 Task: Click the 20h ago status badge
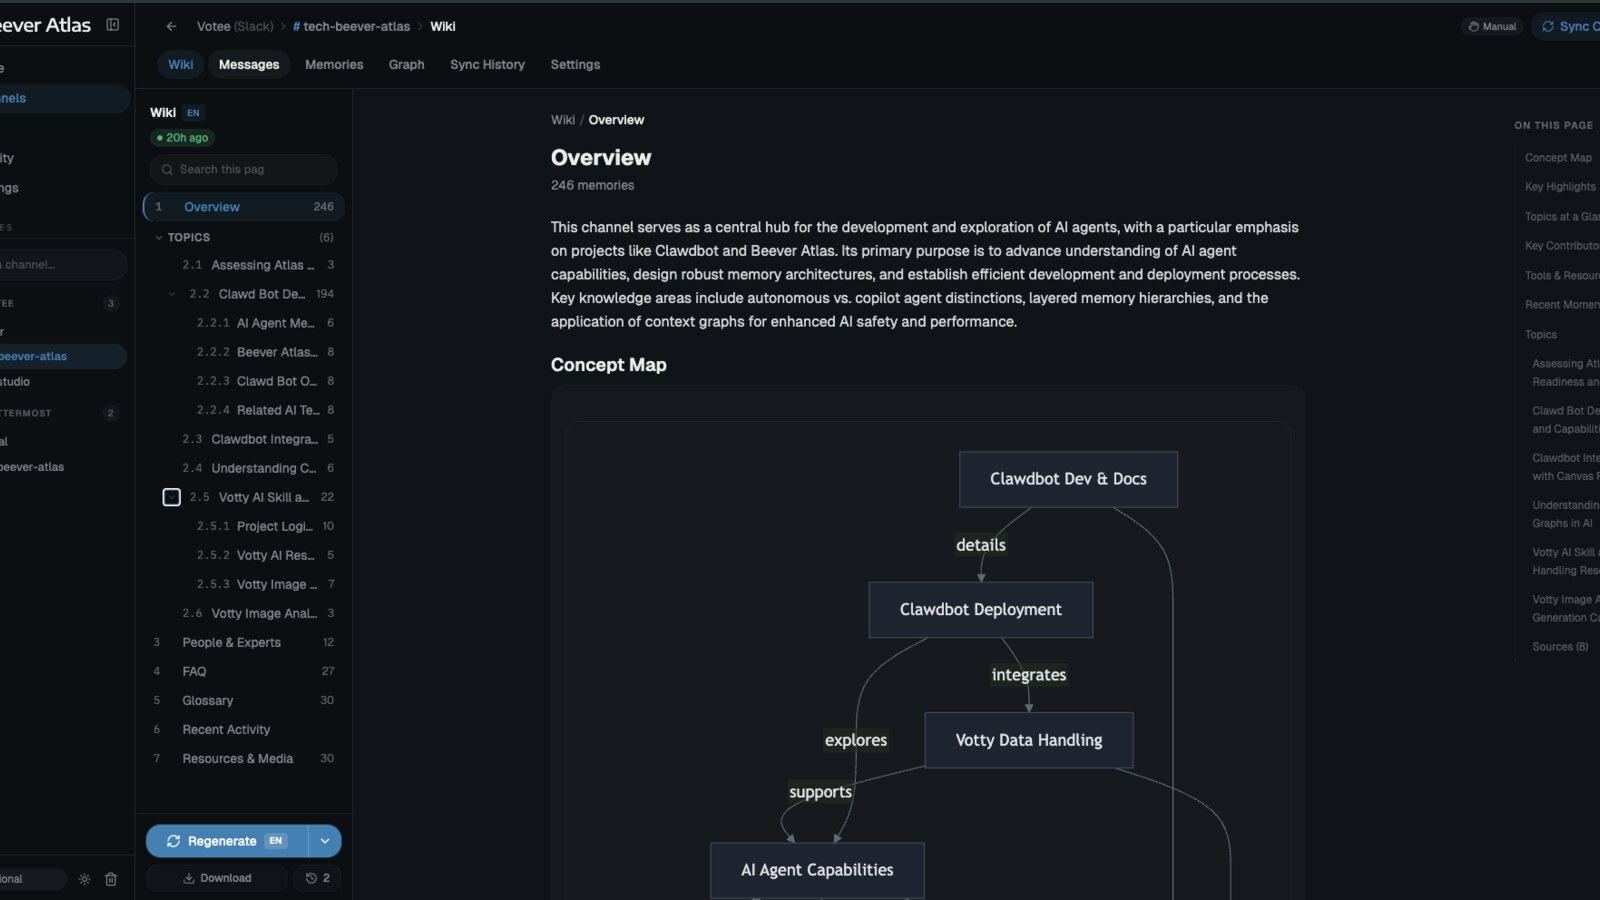(x=183, y=138)
